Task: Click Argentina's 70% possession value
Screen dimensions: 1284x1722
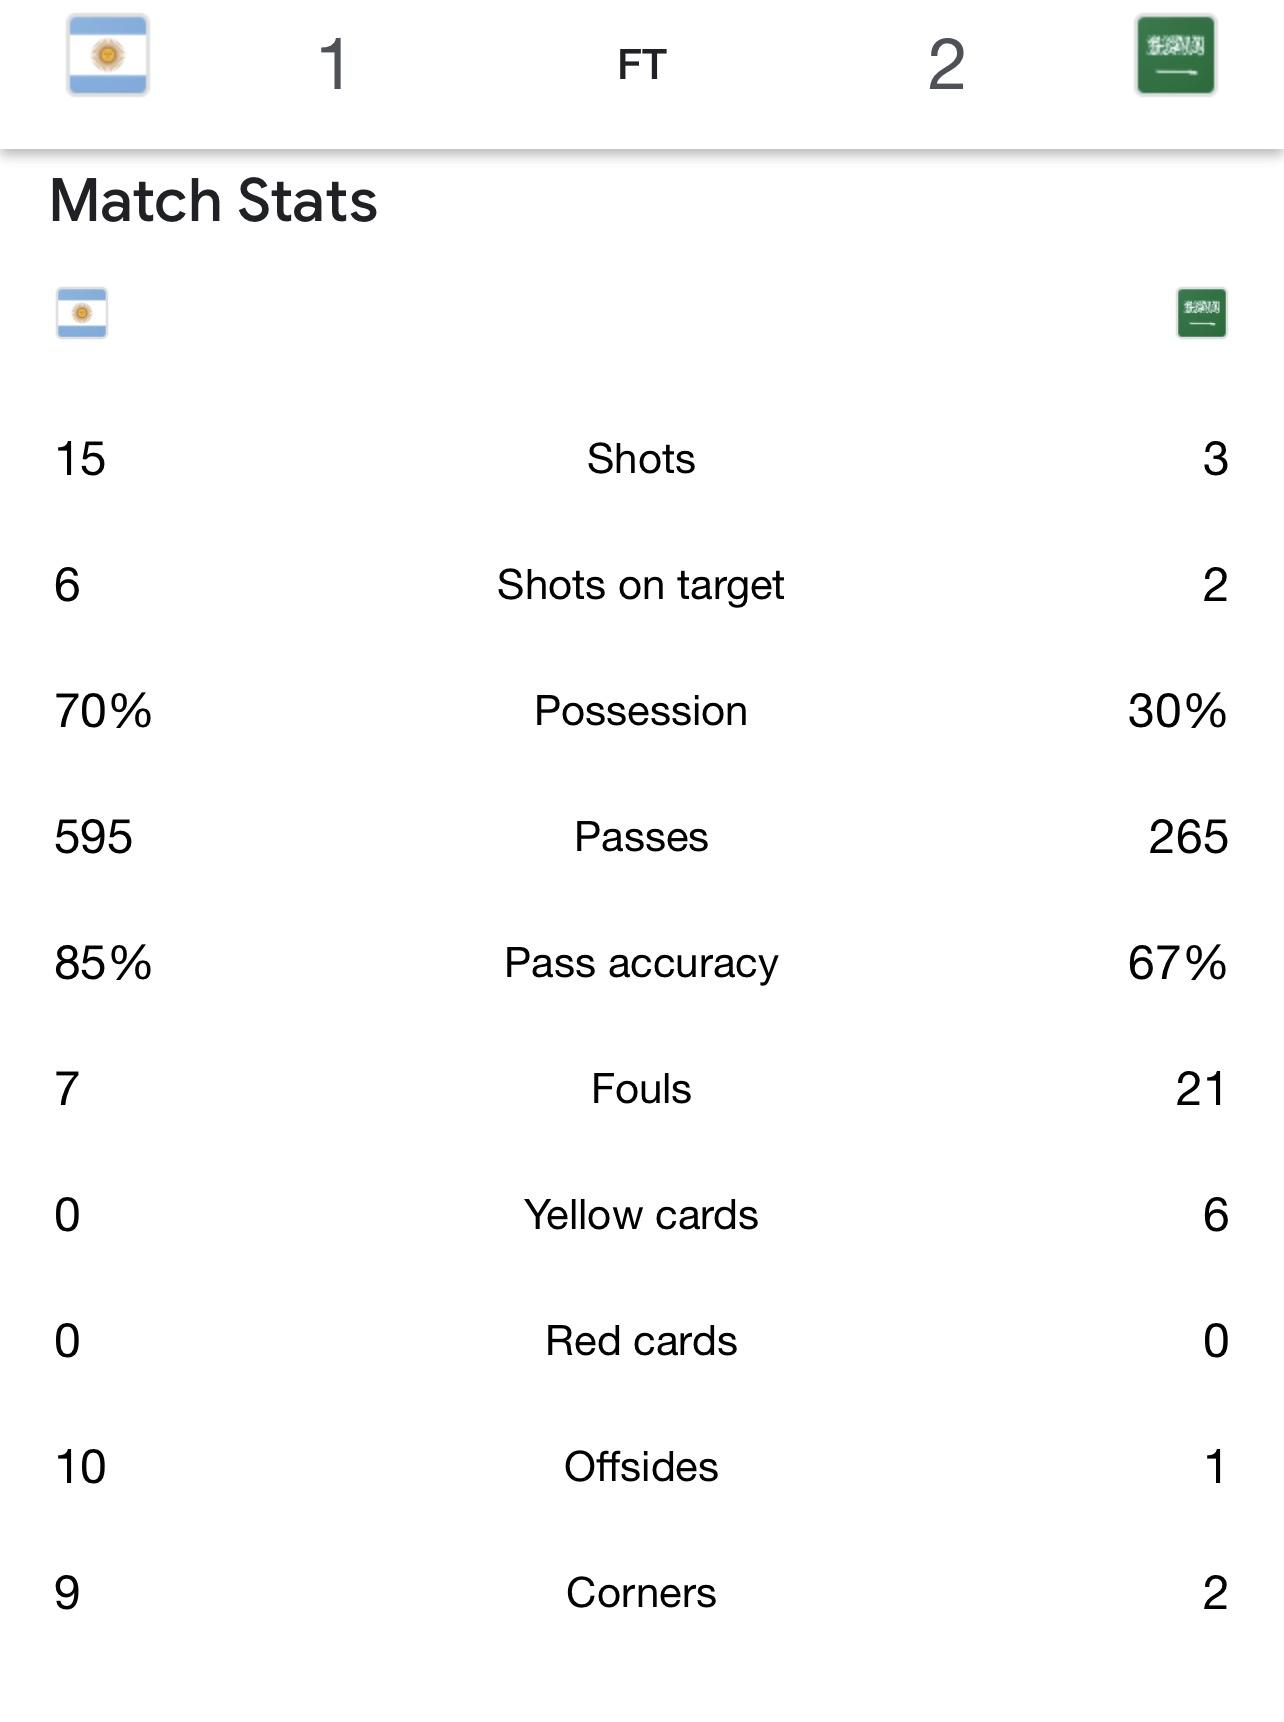Action: click(103, 711)
